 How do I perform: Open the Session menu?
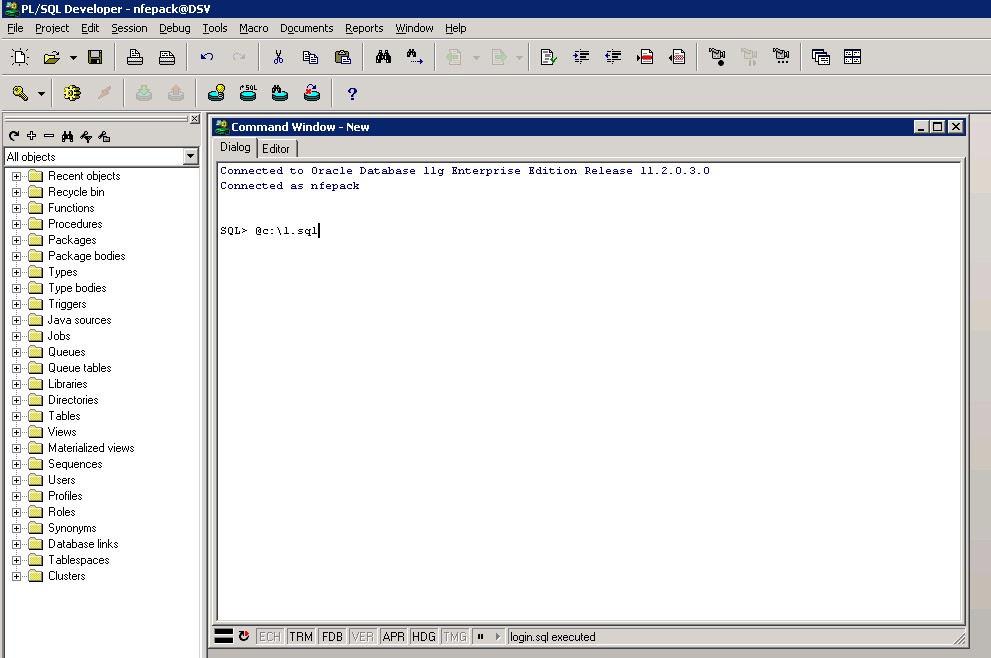pyautogui.click(x=129, y=28)
